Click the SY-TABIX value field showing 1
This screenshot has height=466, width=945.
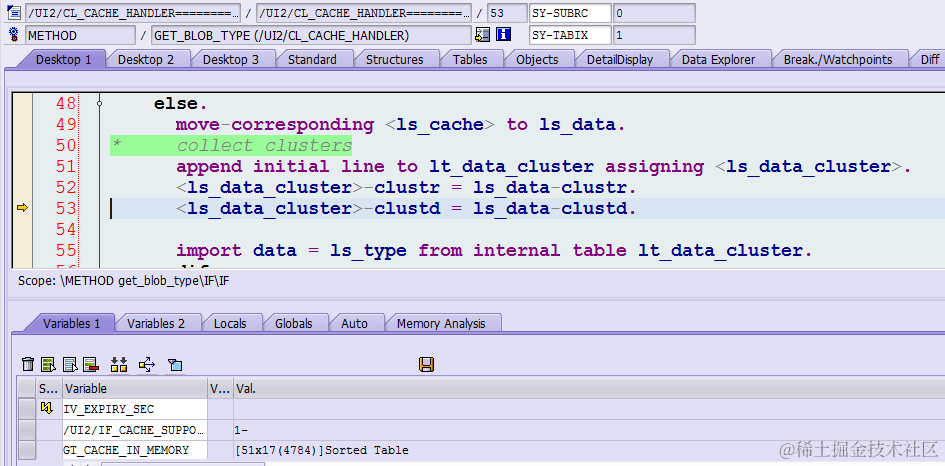click(654, 35)
